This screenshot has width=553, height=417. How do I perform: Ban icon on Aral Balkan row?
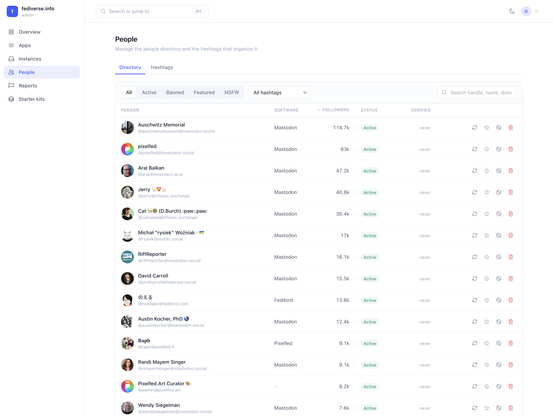[x=498, y=170]
